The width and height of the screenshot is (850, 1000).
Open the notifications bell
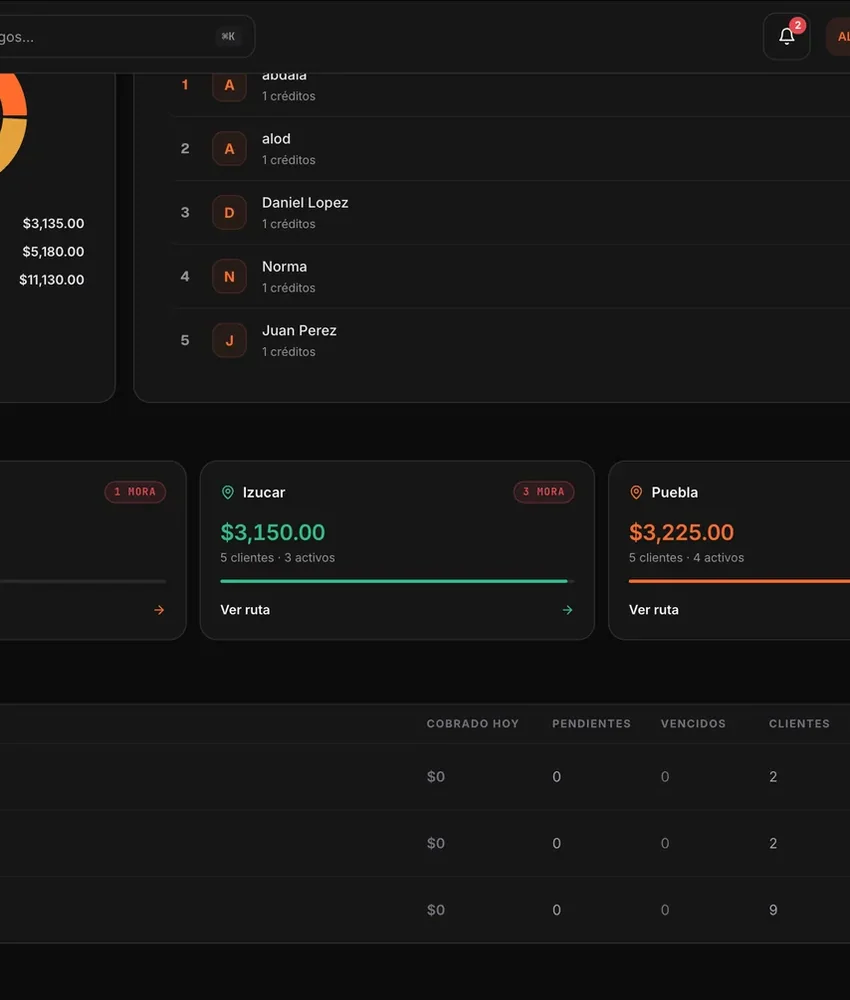tap(786, 36)
